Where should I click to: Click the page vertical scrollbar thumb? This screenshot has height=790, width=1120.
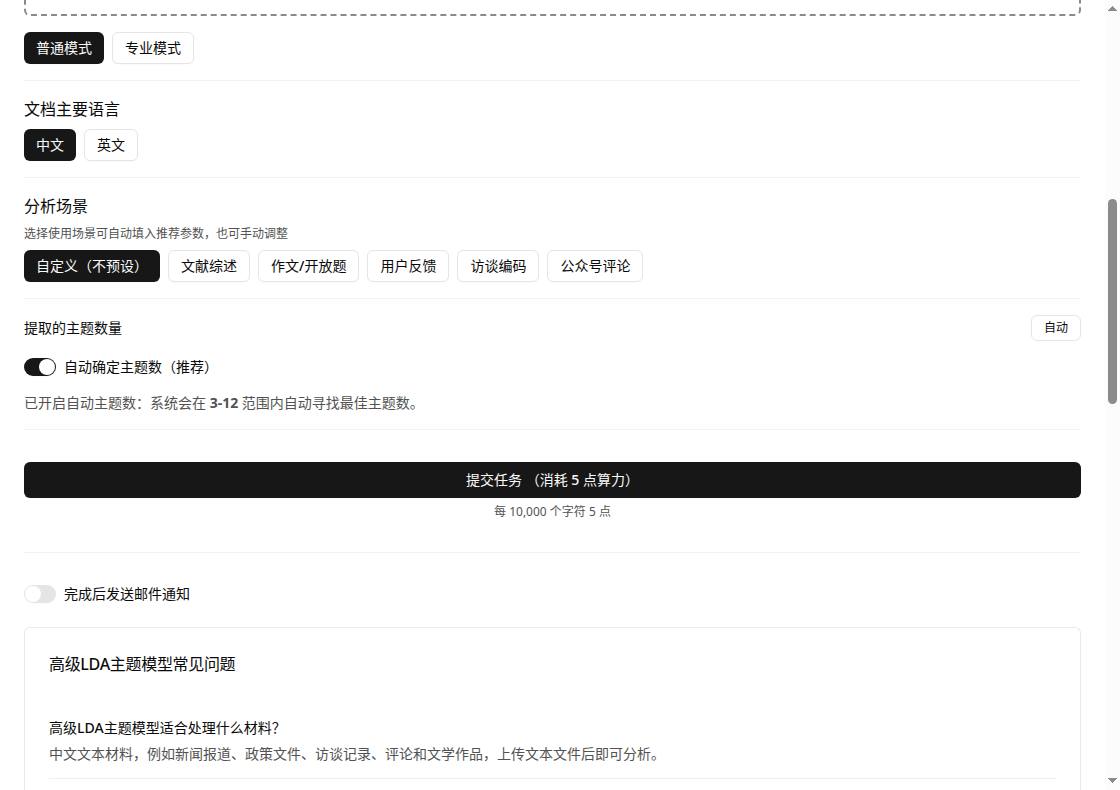click(1112, 301)
